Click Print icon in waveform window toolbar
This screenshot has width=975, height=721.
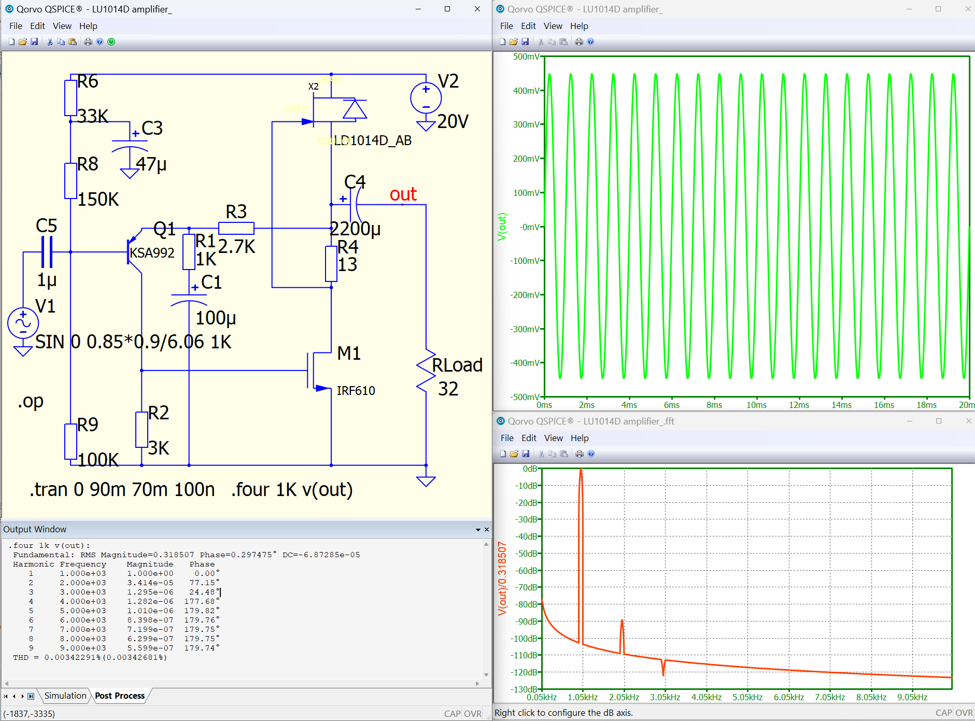pos(580,42)
